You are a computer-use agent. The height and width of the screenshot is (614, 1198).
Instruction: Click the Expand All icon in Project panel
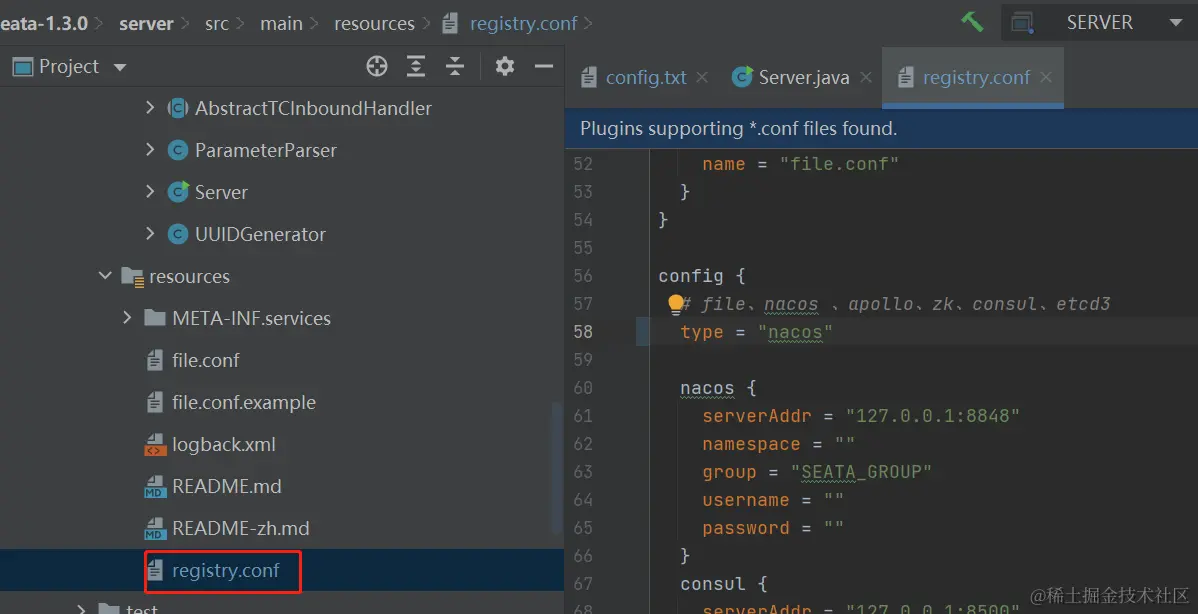(x=416, y=66)
